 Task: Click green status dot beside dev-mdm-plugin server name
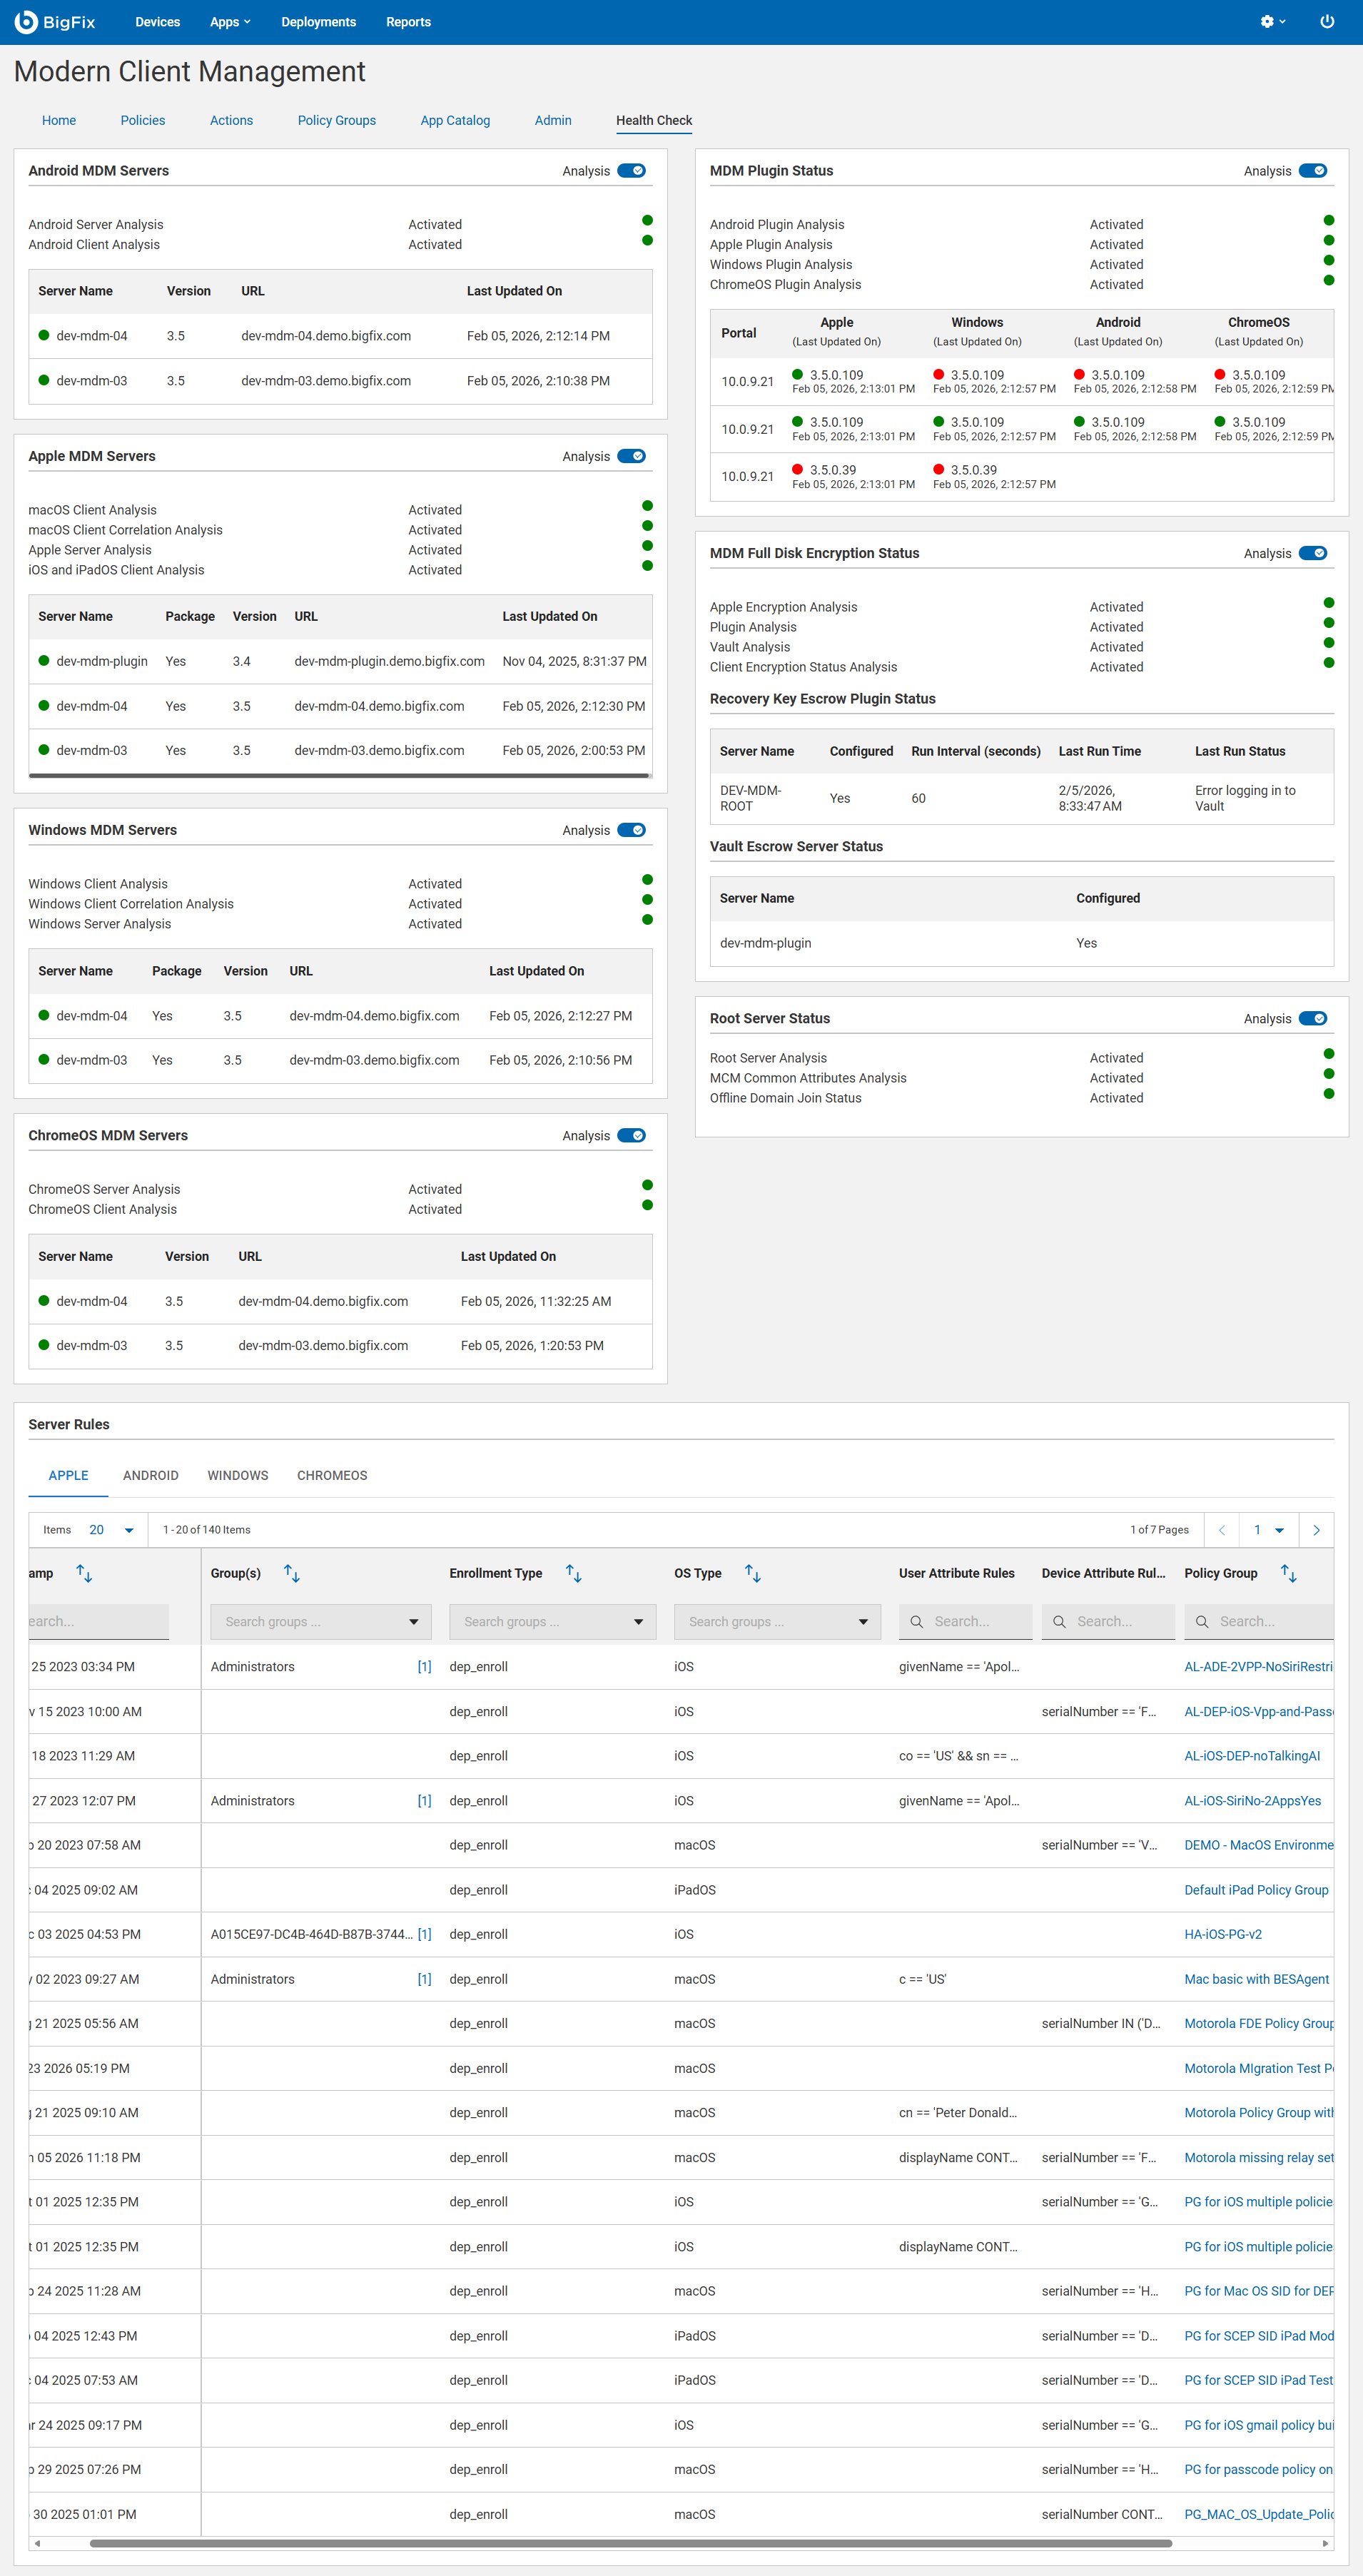point(44,661)
